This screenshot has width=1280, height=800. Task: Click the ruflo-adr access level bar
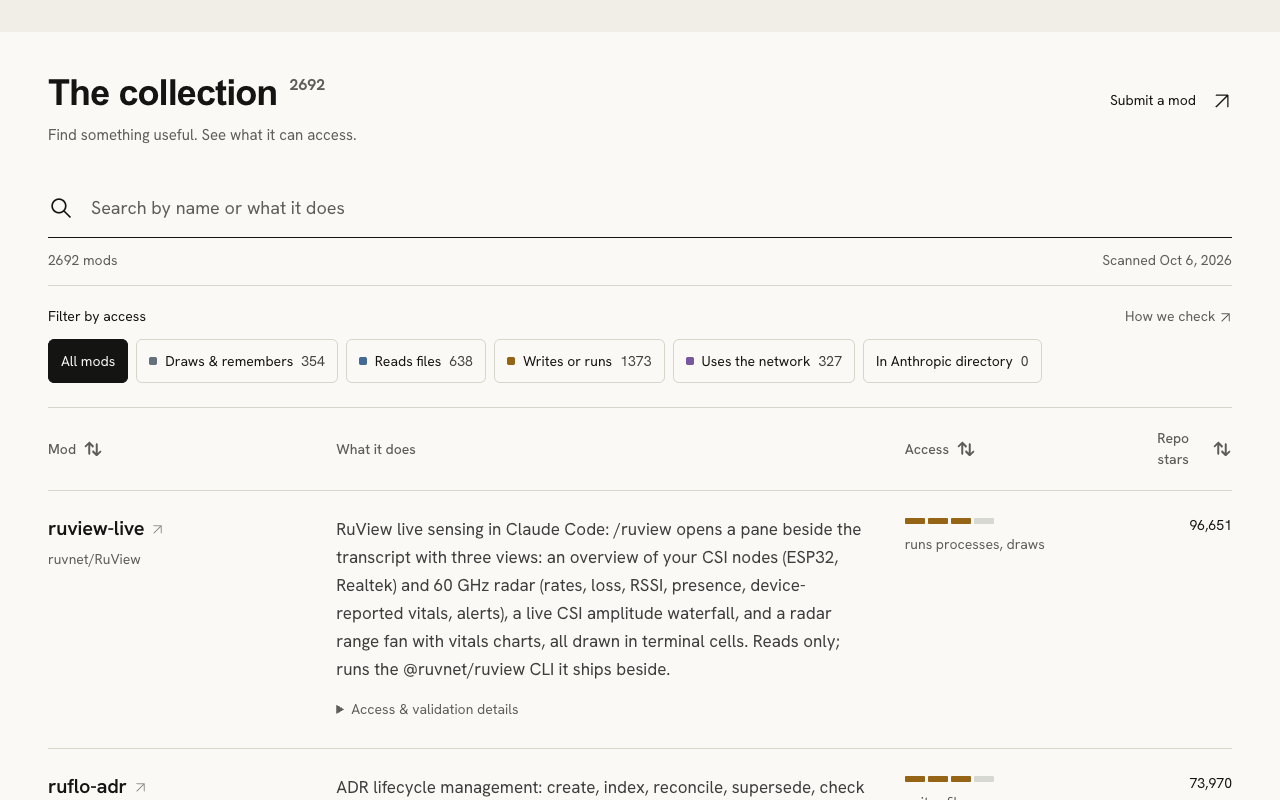tap(949, 779)
